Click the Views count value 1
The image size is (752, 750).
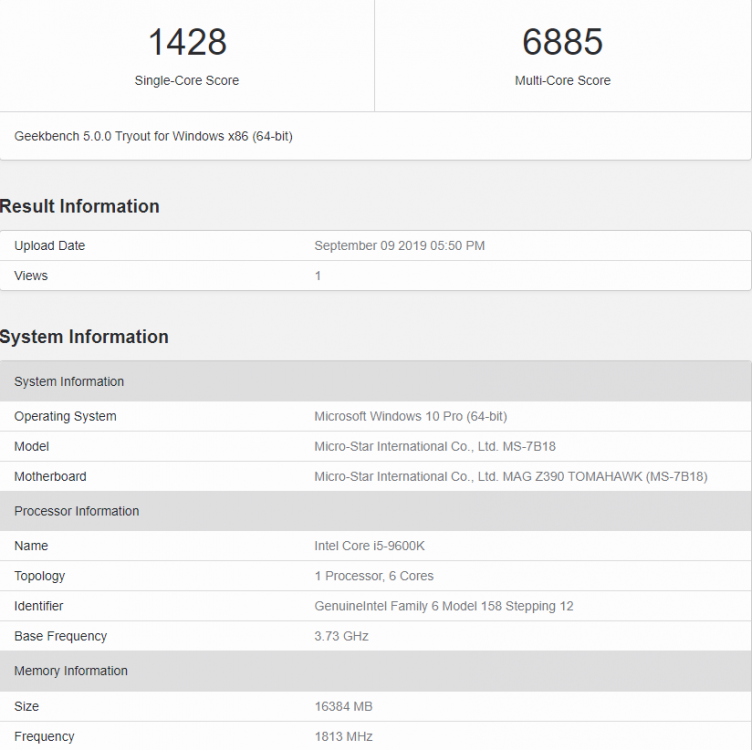coord(317,276)
